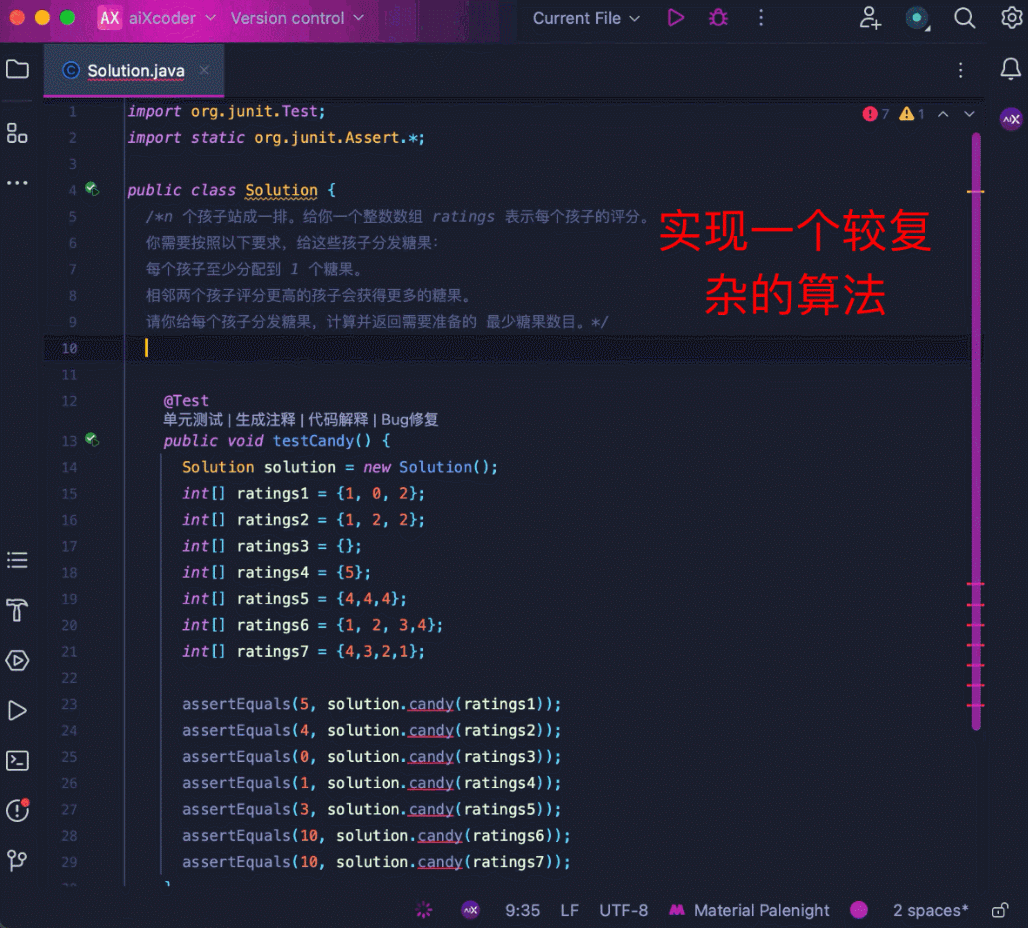Click the errors count indicator 7
Viewport: 1028px width, 928px height.
coord(876,114)
